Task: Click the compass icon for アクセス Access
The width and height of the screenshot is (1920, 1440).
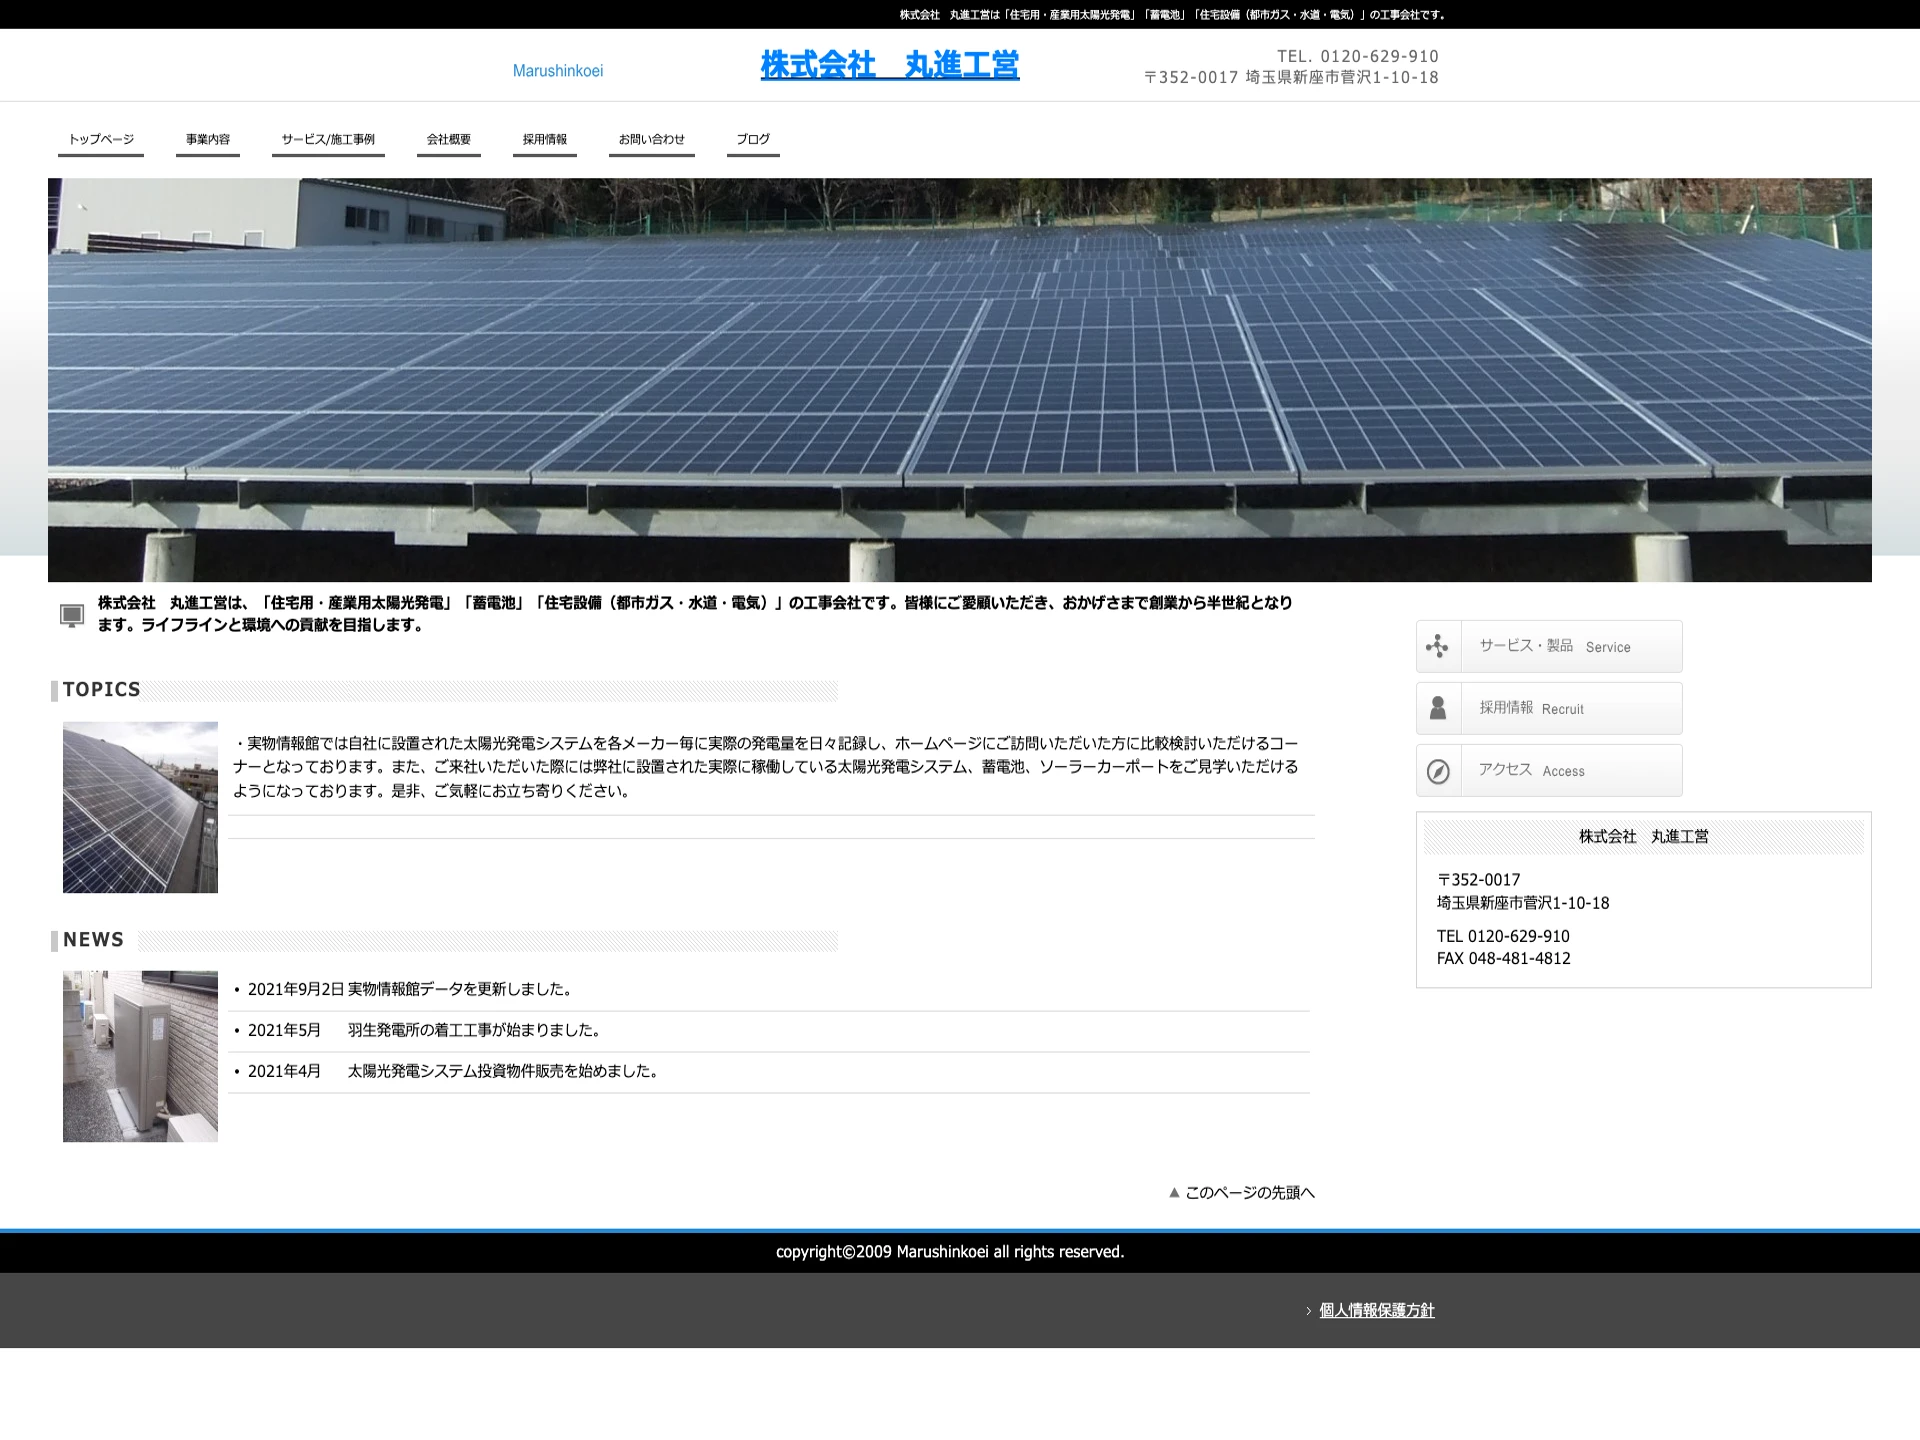Action: tap(1439, 770)
